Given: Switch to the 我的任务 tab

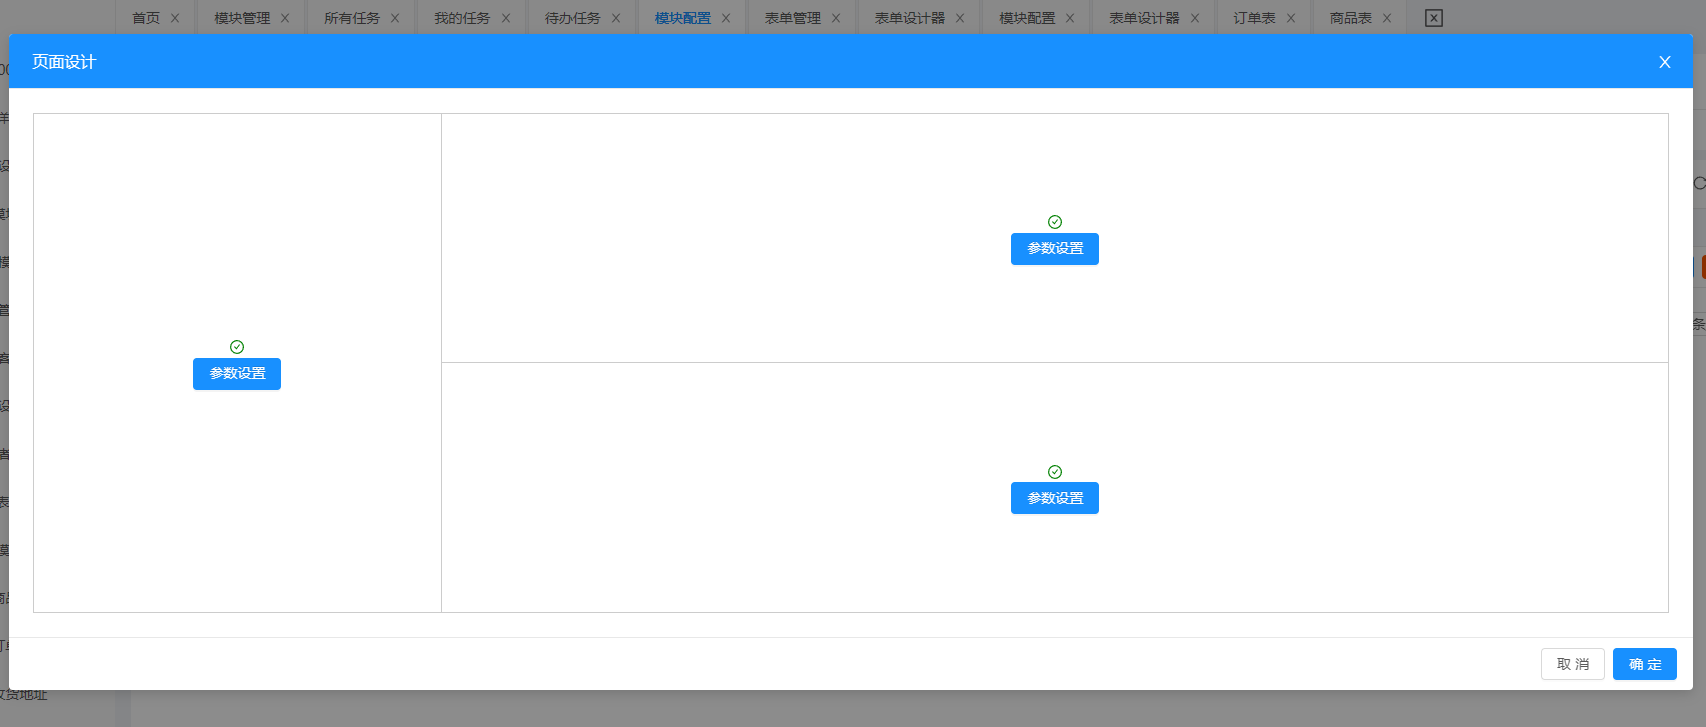Looking at the screenshot, I should click(462, 18).
